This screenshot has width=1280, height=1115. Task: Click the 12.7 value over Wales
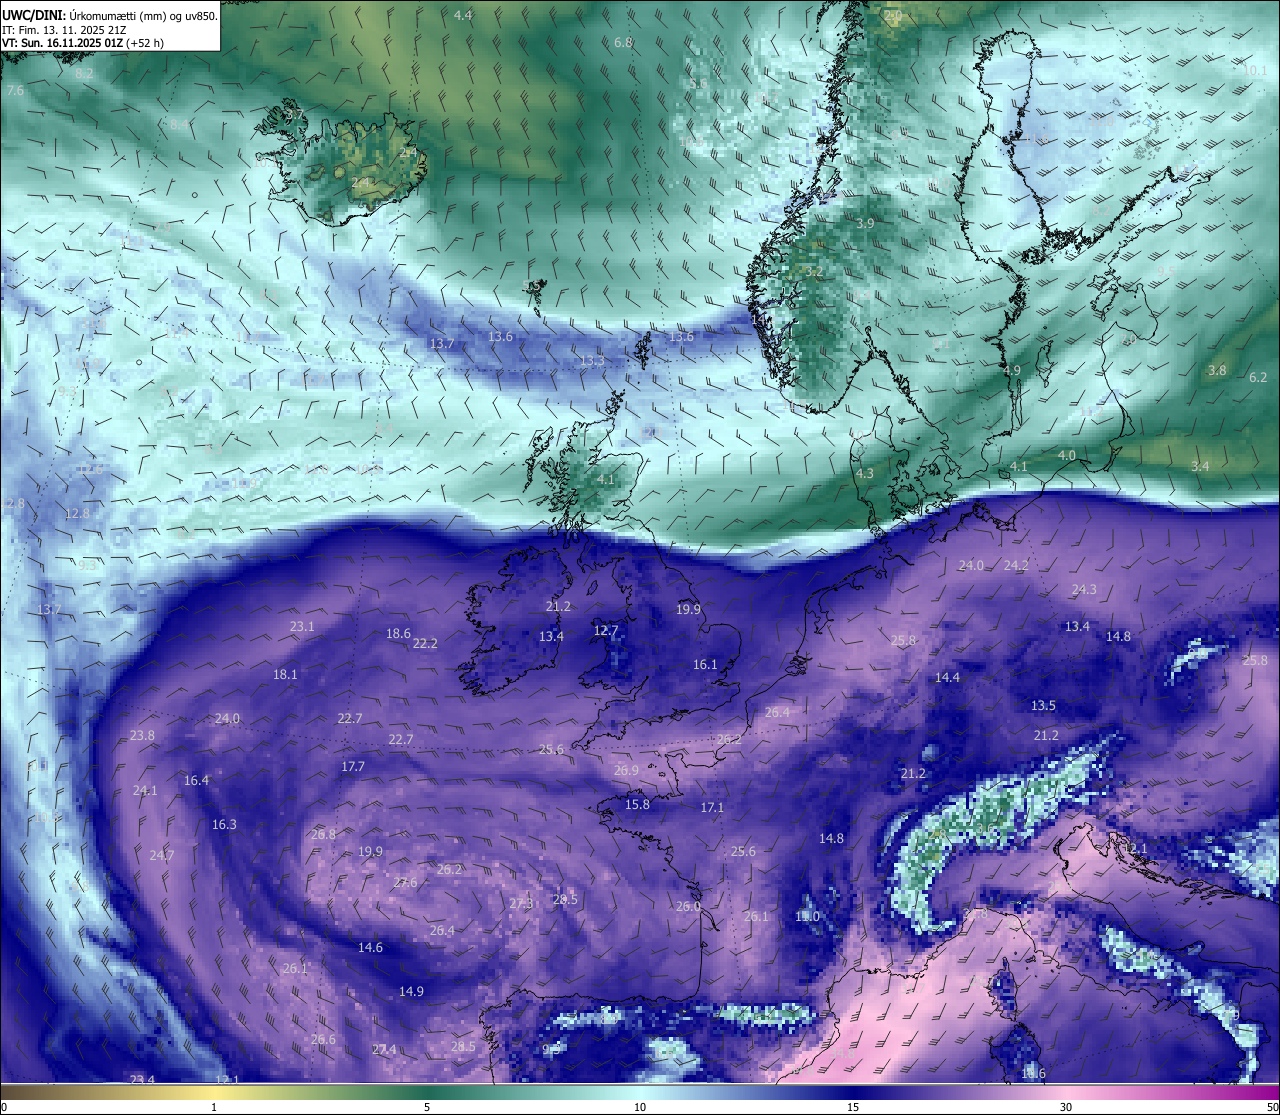pyautogui.click(x=606, y=630)
